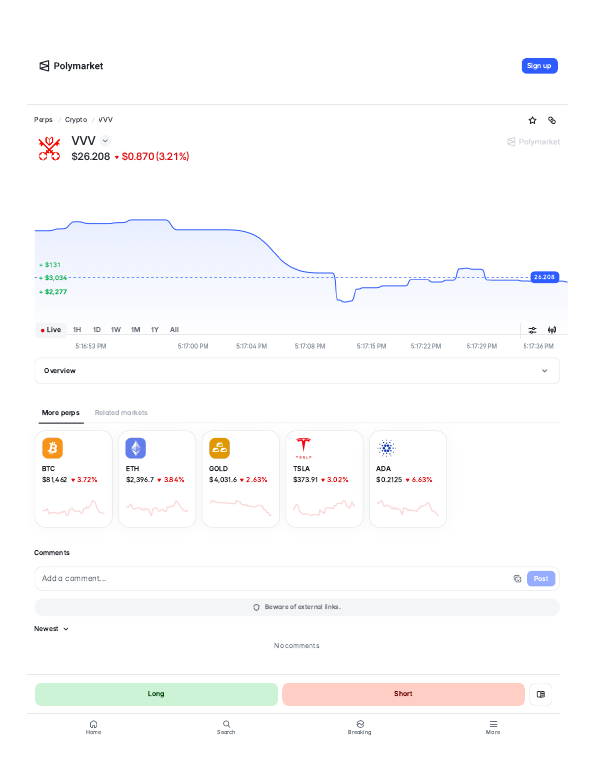
Task: Click the $0.870 (3.21%) change text
Action: coord(155,157)
